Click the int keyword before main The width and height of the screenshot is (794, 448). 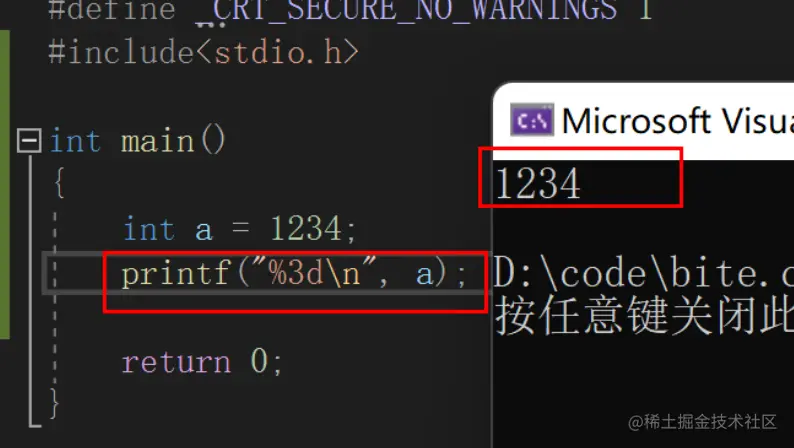[x=75, y=141]
